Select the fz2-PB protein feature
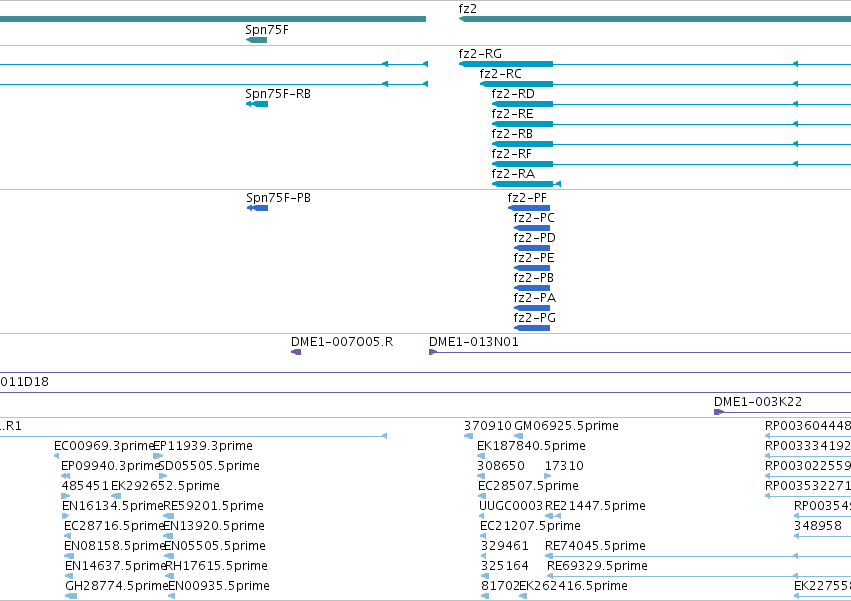Screen dimensions: 851x601 point(532,288)
